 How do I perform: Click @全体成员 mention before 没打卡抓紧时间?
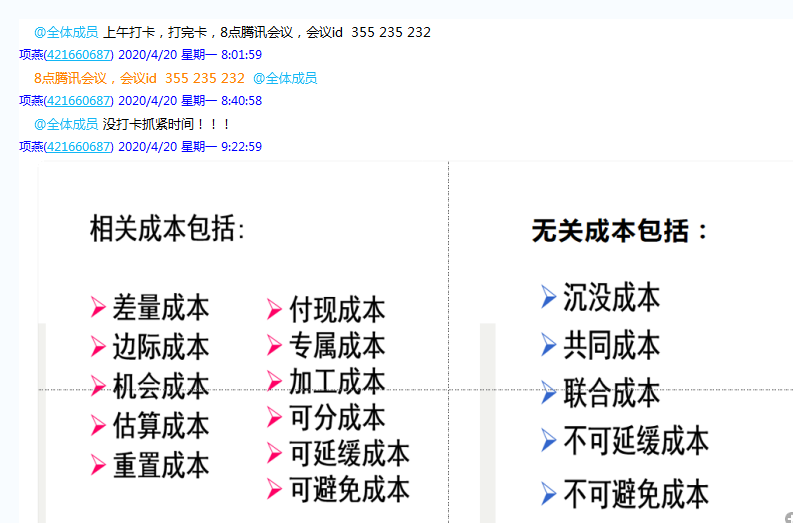[66, 124]
